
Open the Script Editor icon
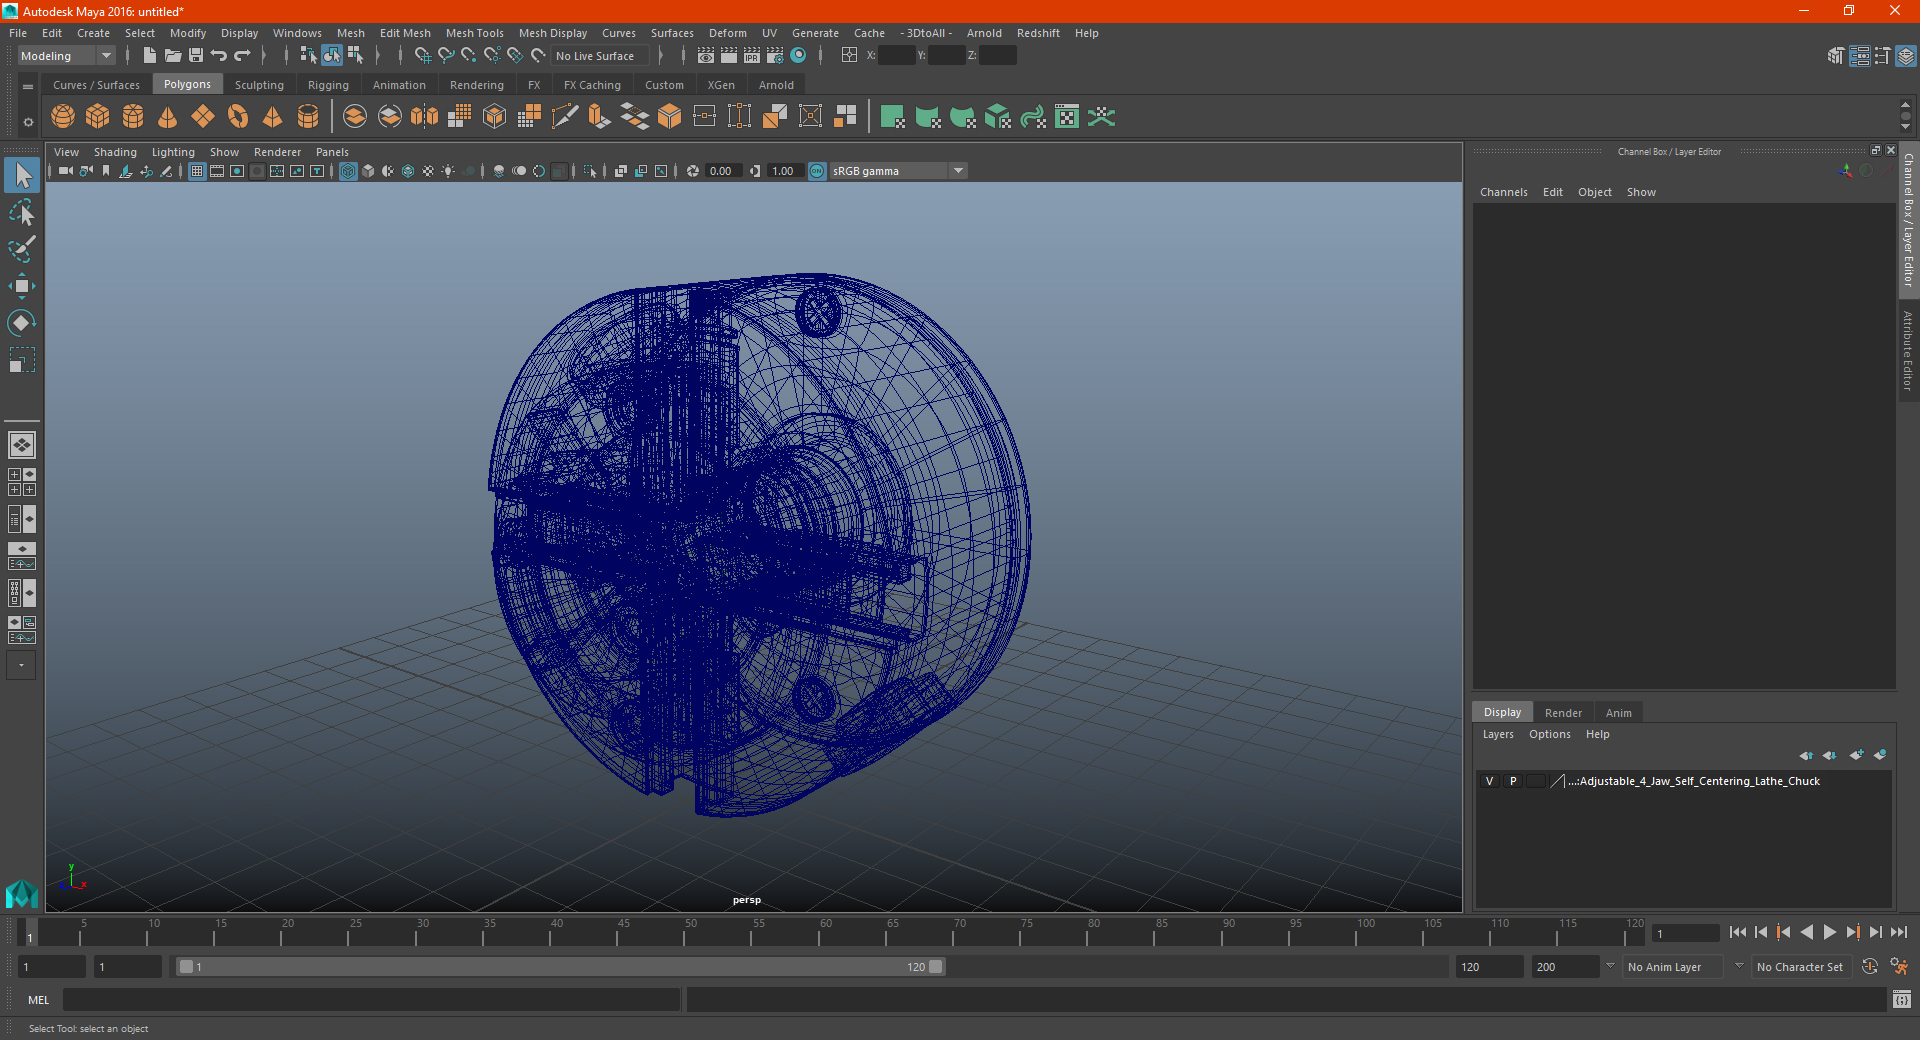(x=1902, y=999)
